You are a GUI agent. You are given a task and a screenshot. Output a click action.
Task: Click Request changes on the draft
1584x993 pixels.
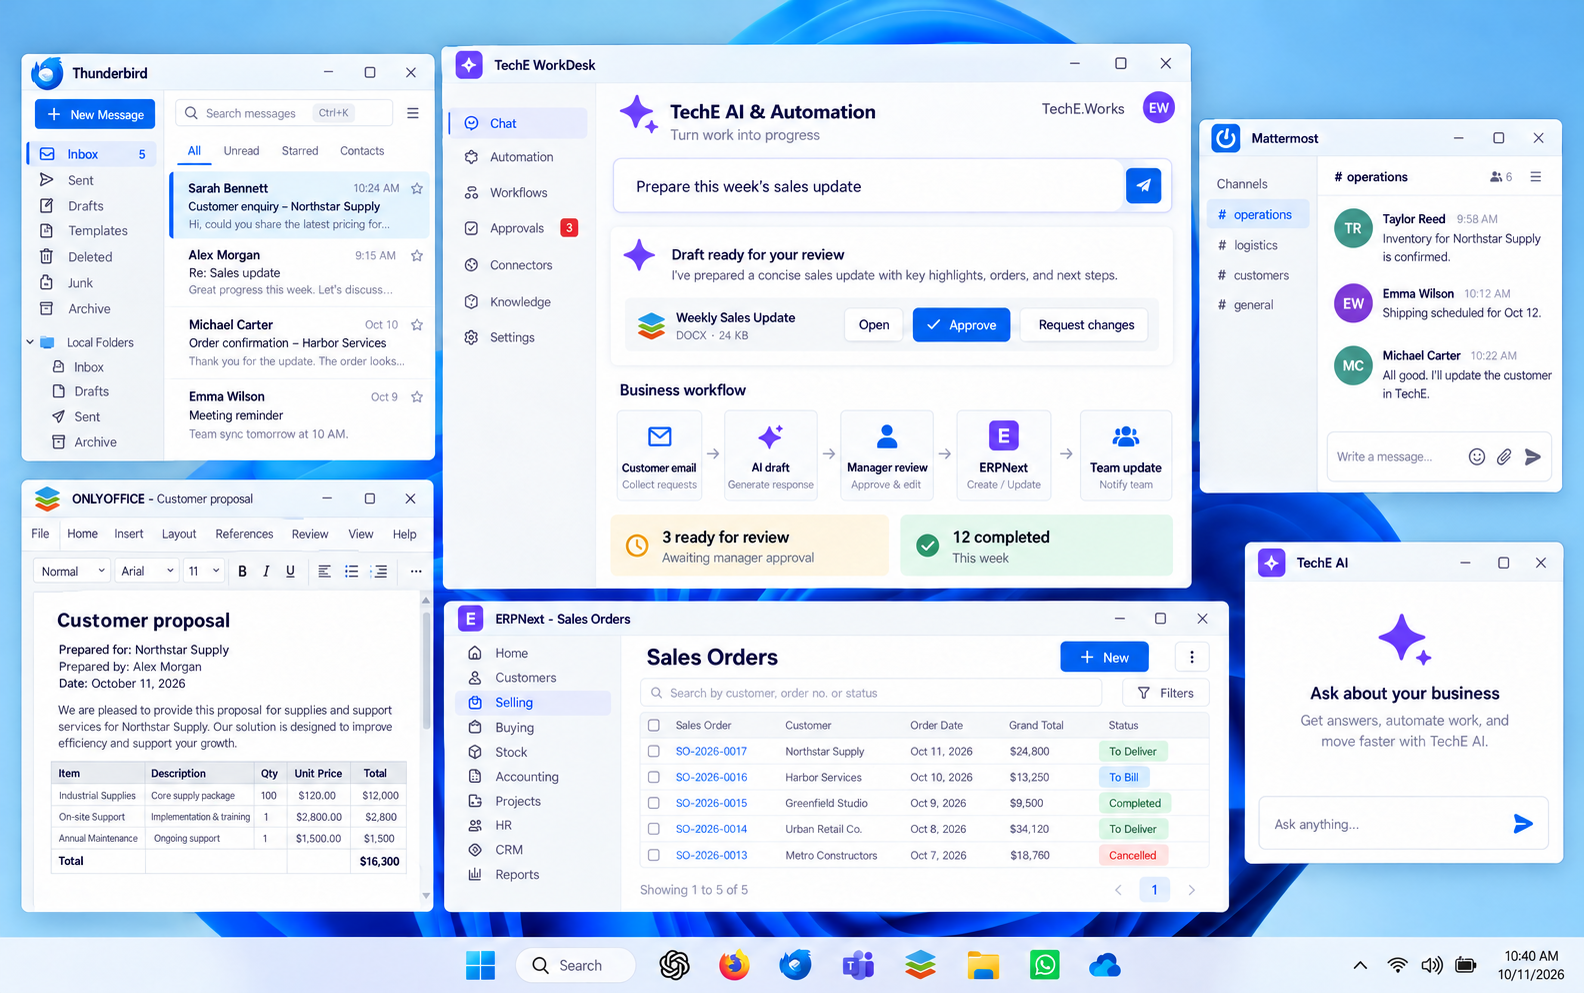click(1086, 325)
